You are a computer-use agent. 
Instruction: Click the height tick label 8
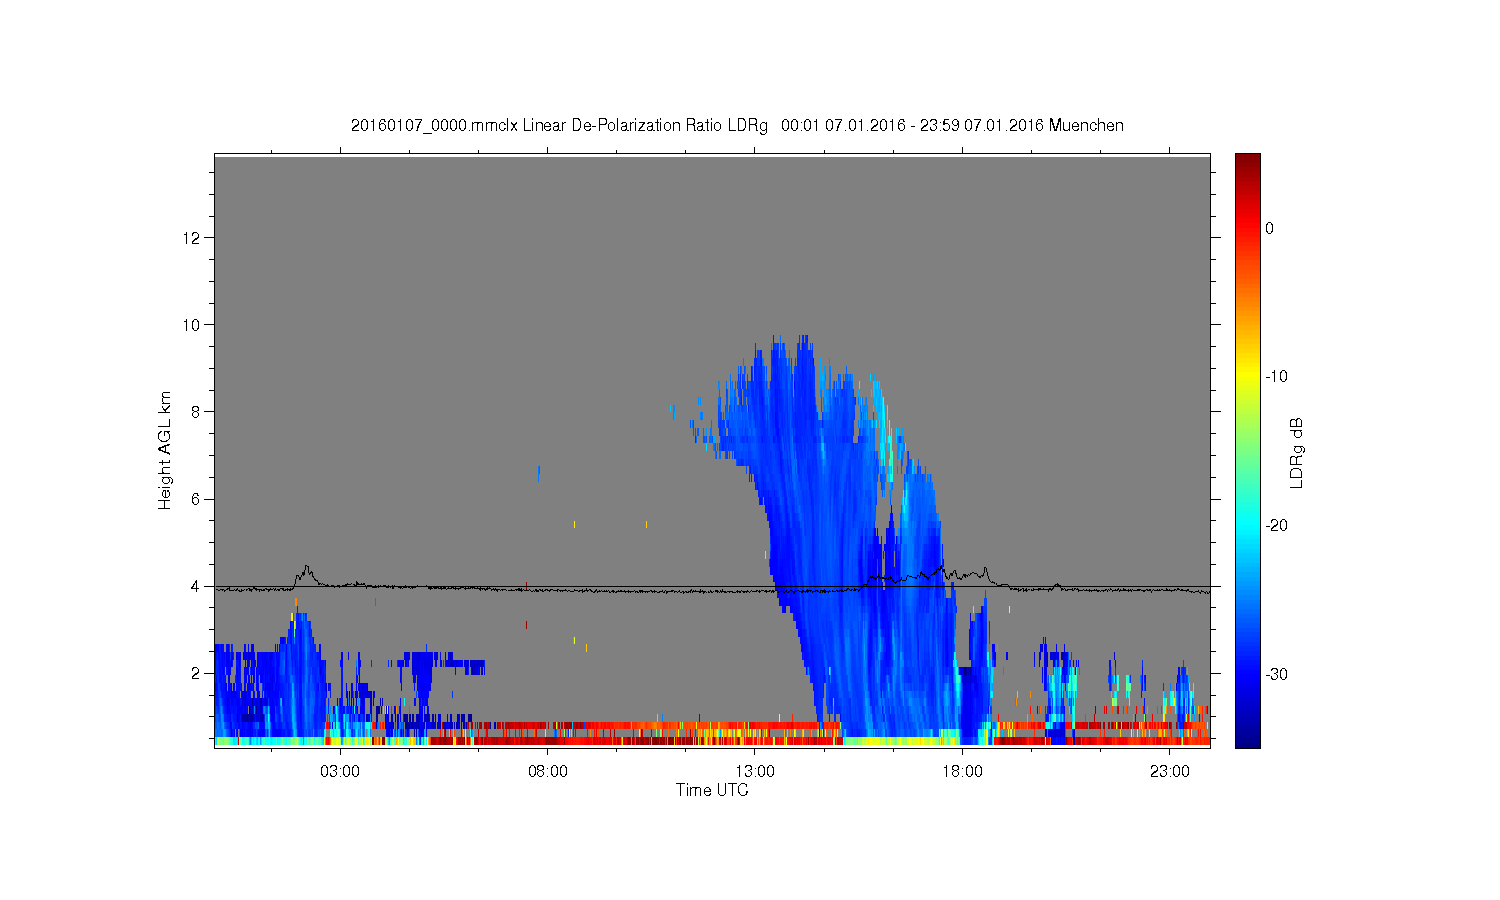(x=197, y=412)
